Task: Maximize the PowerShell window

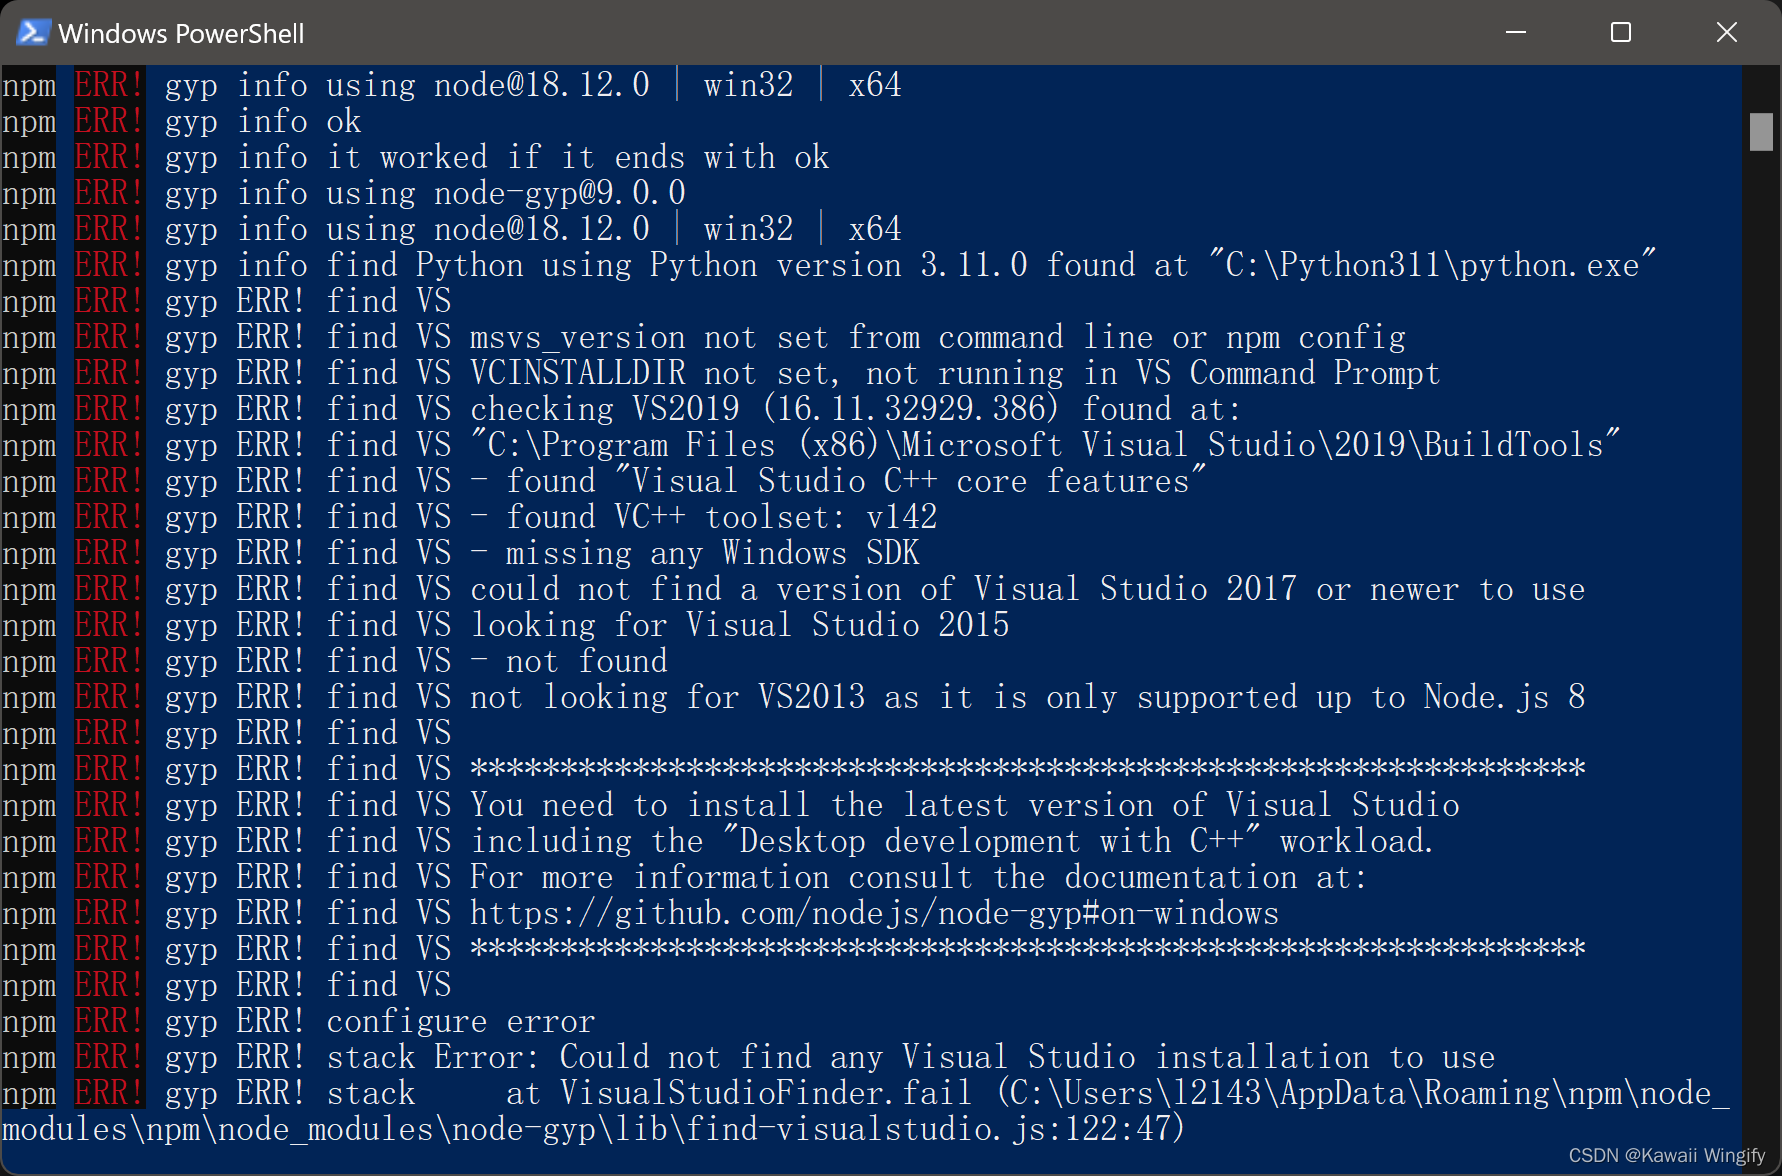Action: point(1620,32)
